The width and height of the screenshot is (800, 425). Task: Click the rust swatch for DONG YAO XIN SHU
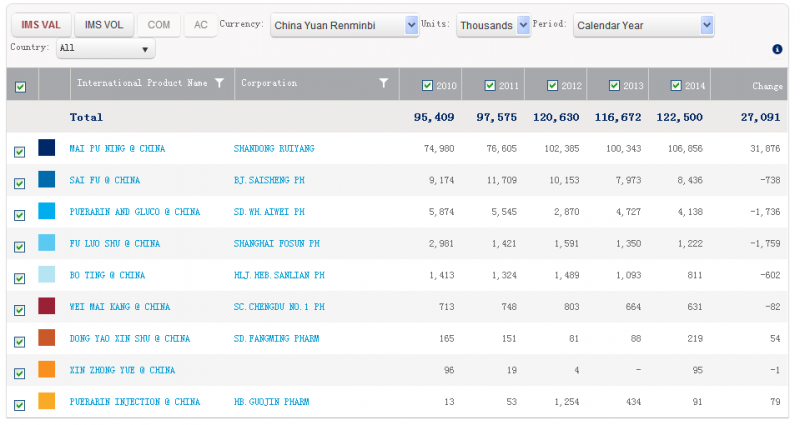(x=46, y=337)
